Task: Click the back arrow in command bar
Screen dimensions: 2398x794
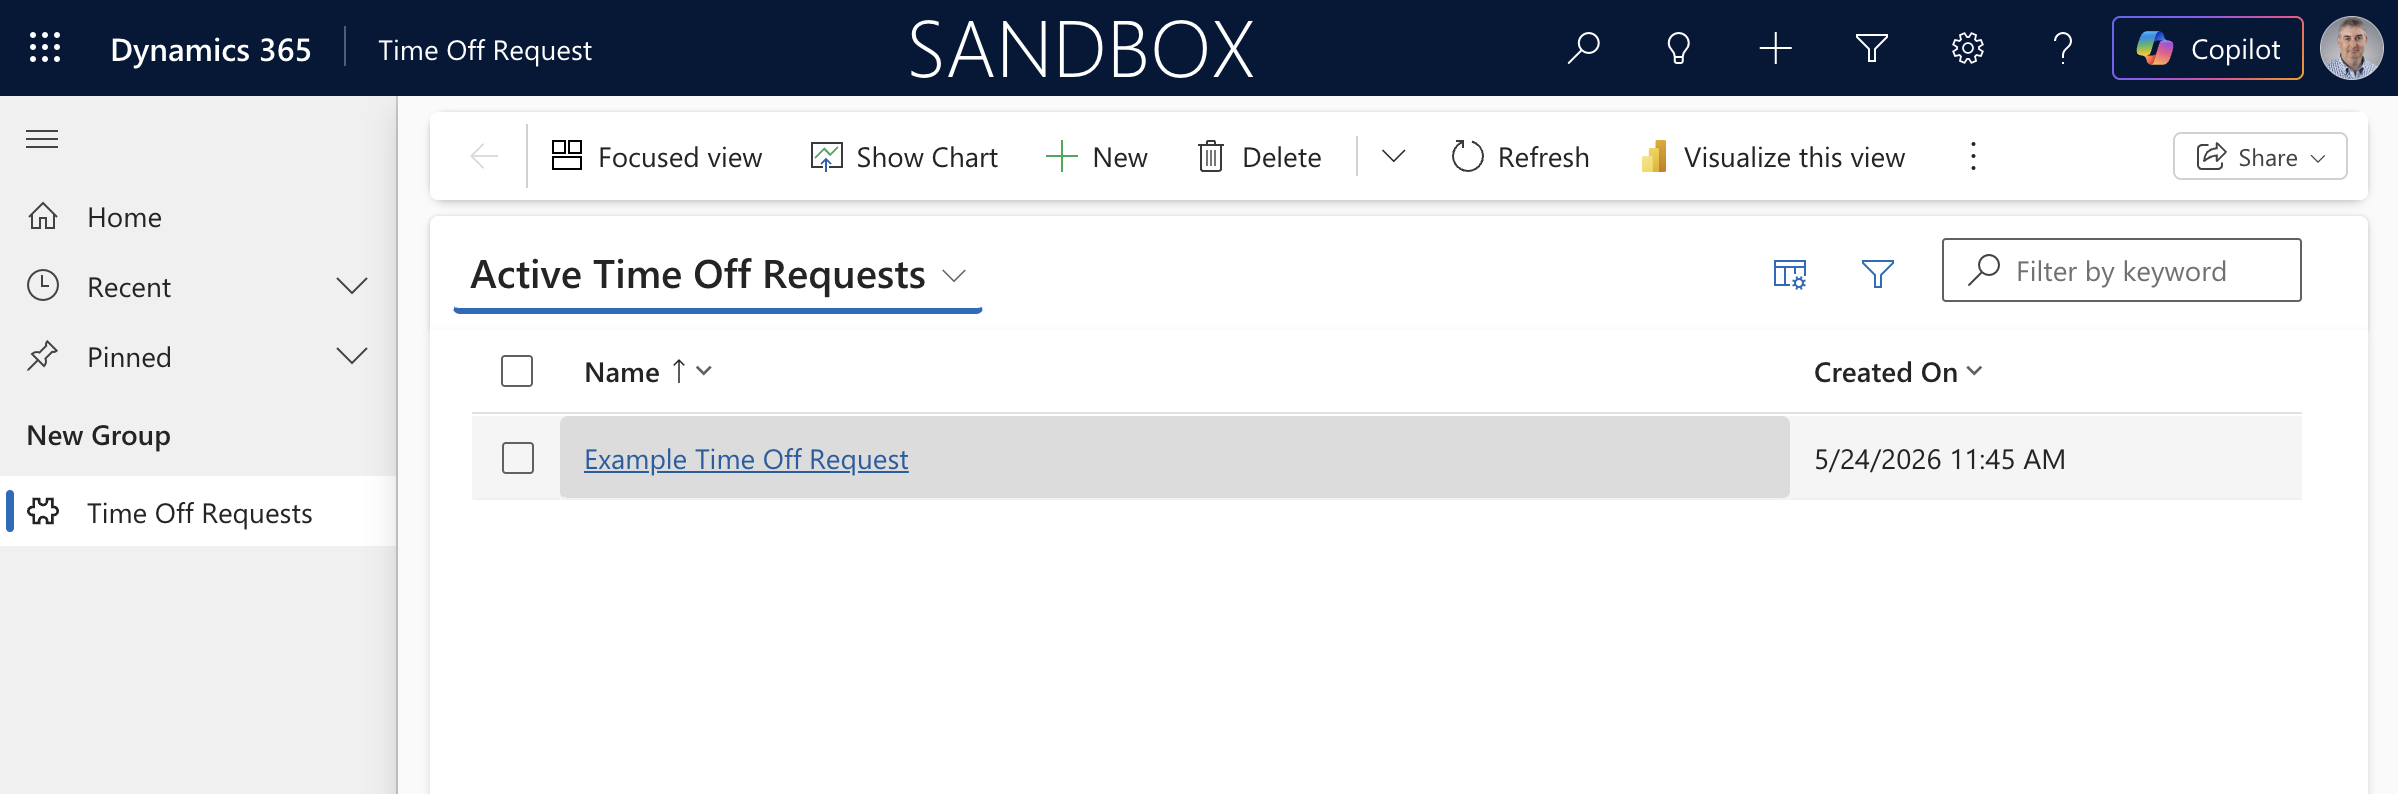Action: (x=484, y=156)
